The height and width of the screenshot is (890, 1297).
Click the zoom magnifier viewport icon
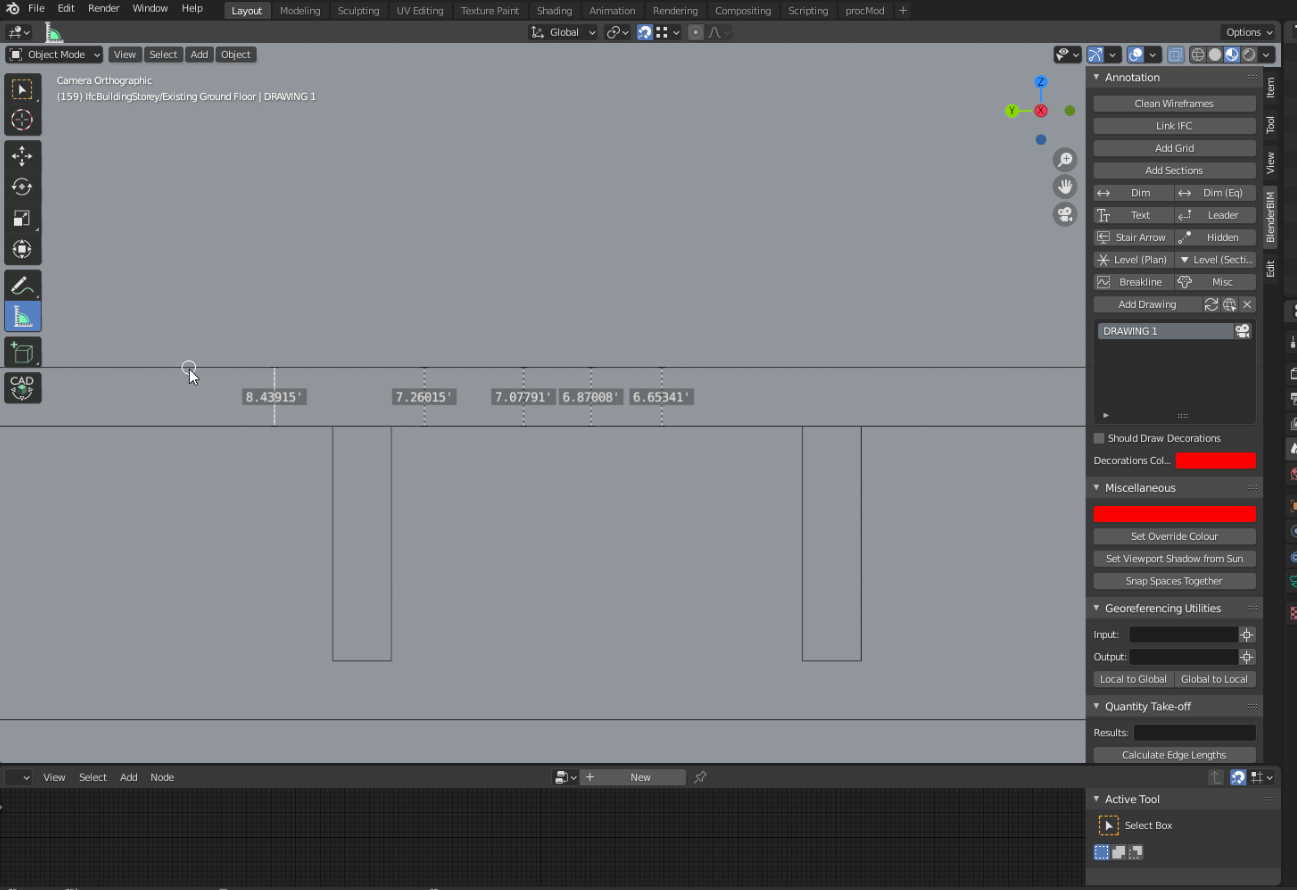[1065, 160]
